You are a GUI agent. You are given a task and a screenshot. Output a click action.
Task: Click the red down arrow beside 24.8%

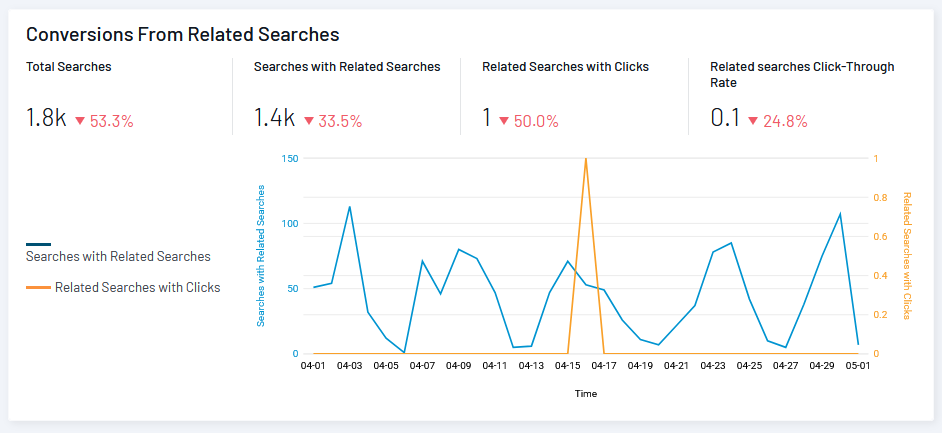753,121
